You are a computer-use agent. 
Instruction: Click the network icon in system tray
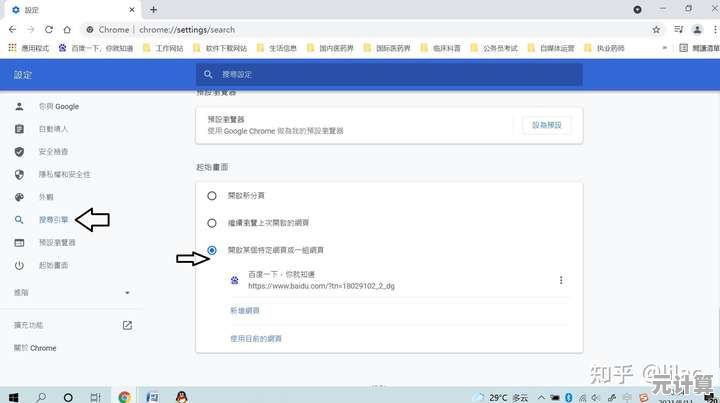[582, 397]
